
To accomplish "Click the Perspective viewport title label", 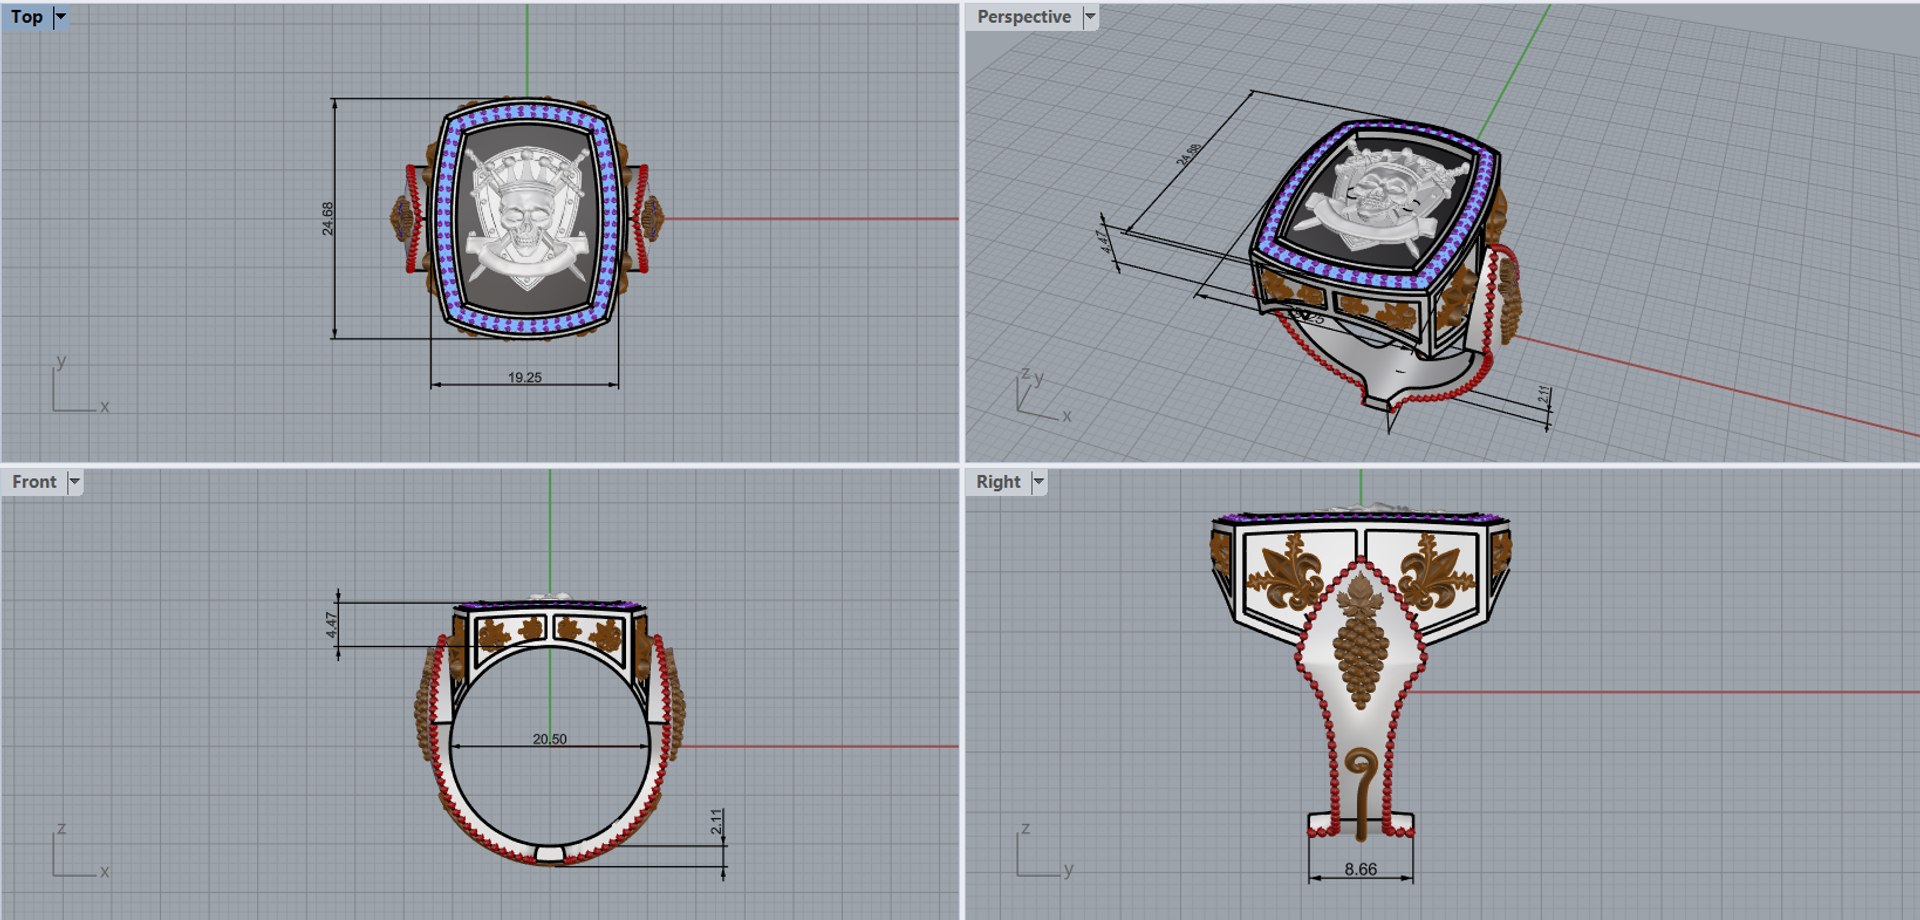I will coord(1023,17).
